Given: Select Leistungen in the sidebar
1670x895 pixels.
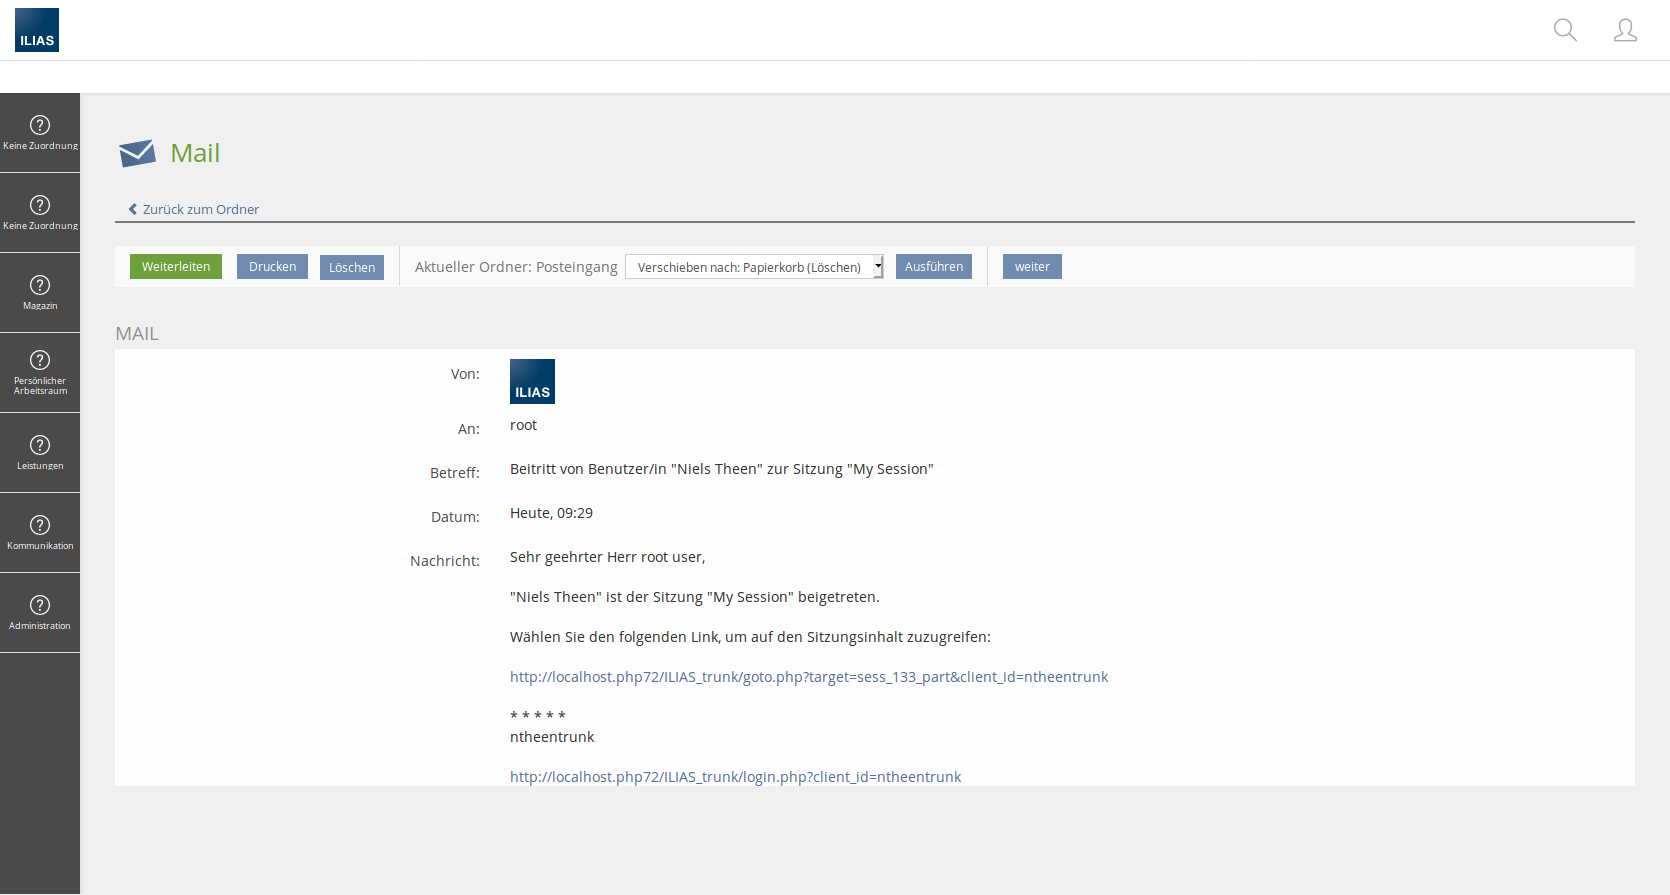Looking at the screenshot, I should (x=40, y=452).
